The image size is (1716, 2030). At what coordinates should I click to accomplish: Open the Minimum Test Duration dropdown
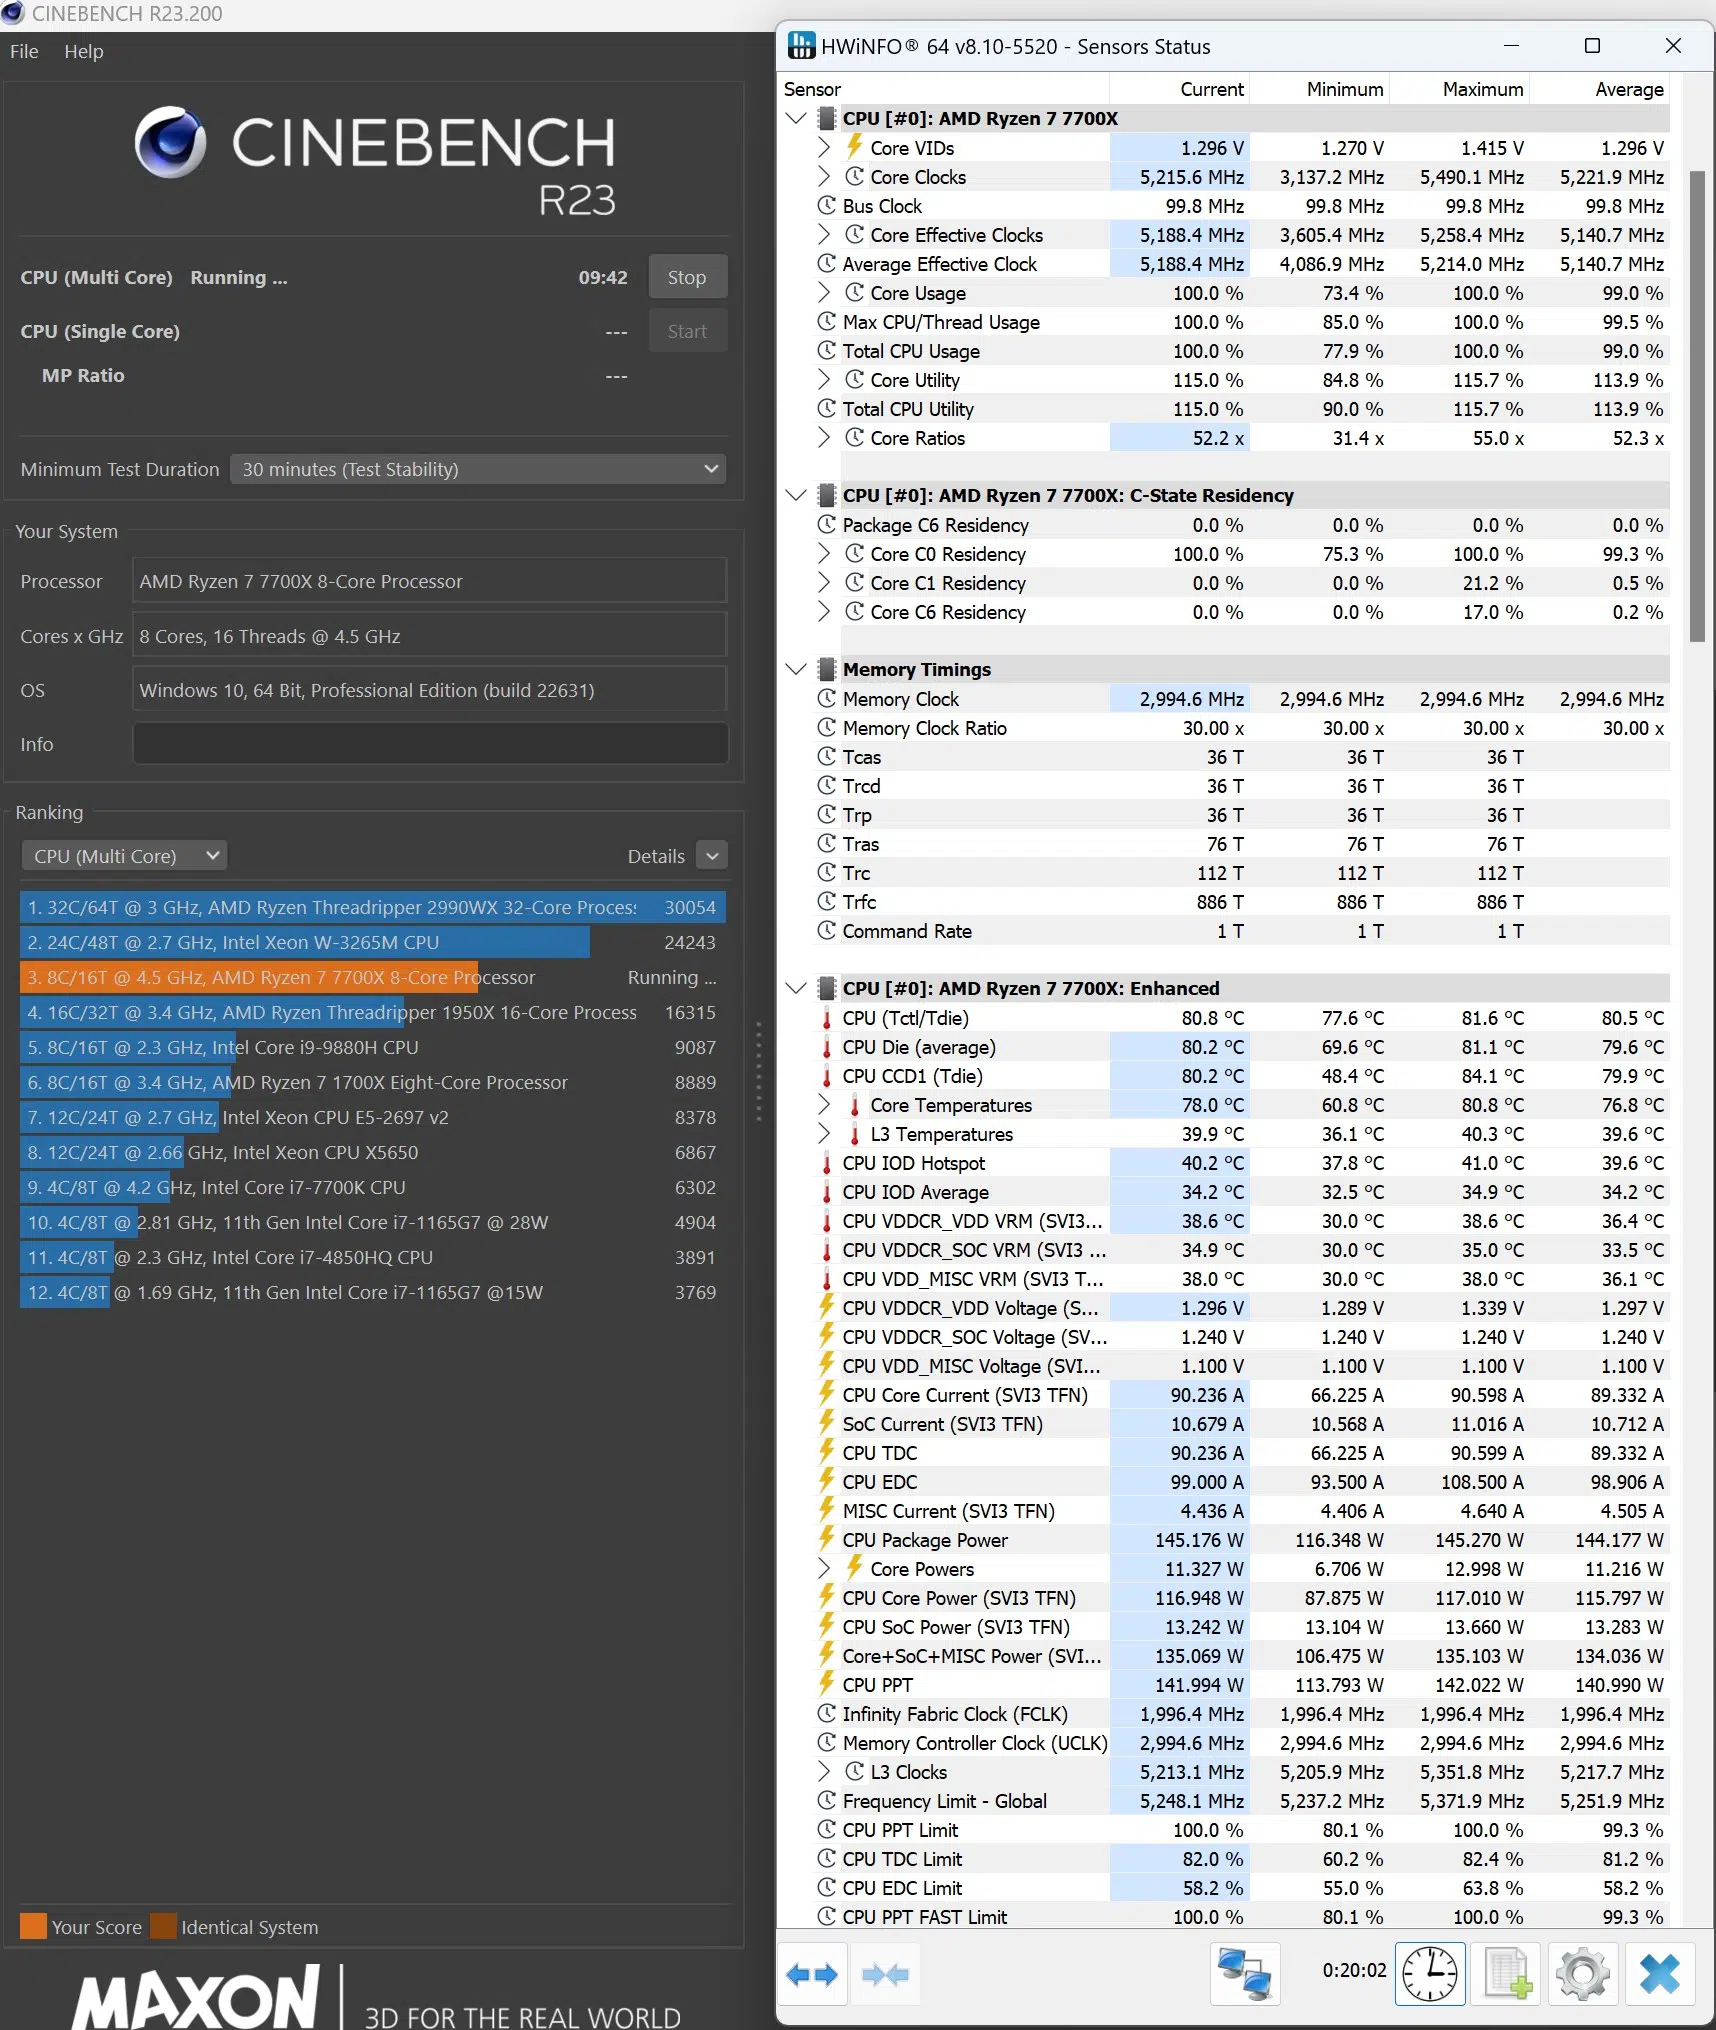tap(477, 469)
